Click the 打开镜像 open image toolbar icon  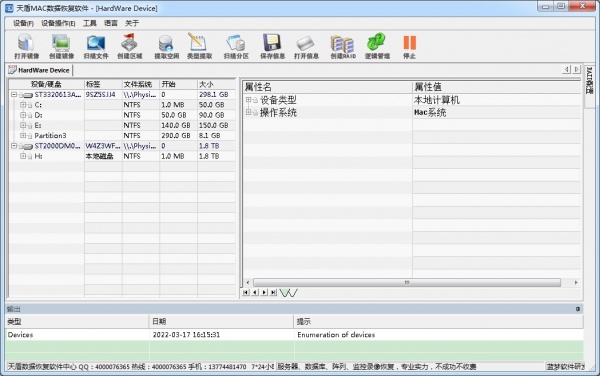pos(26,47)
